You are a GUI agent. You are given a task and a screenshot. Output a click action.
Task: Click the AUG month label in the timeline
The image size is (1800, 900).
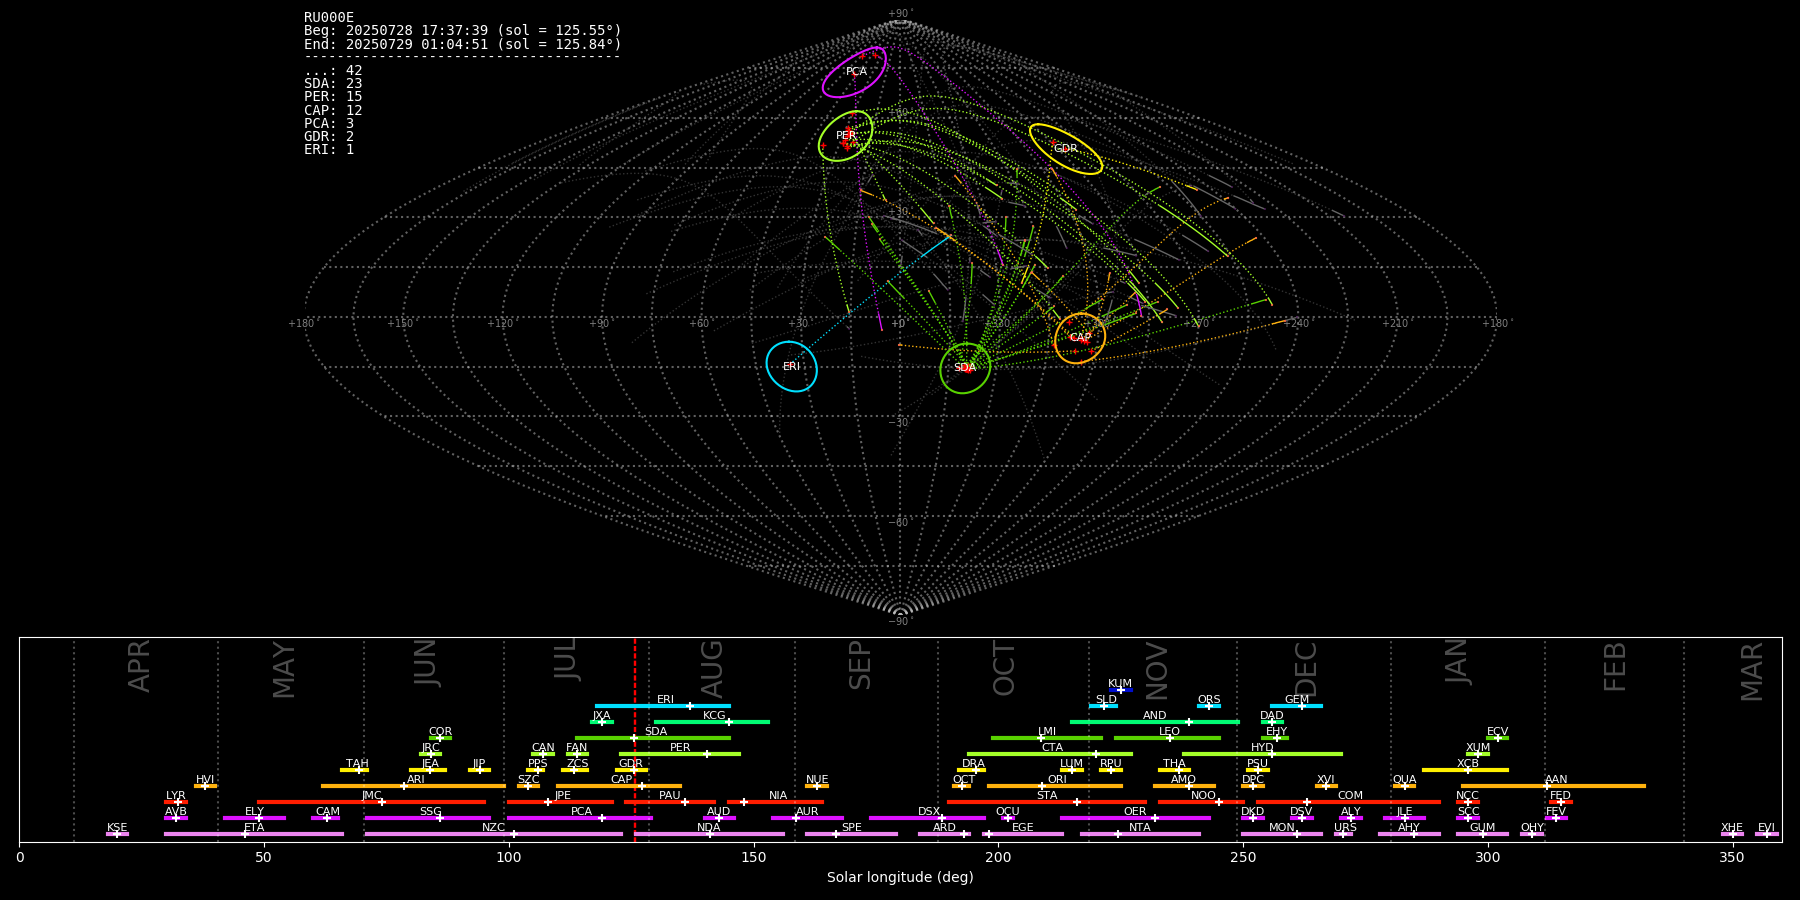pyautogui.click(x=712, y=669)
